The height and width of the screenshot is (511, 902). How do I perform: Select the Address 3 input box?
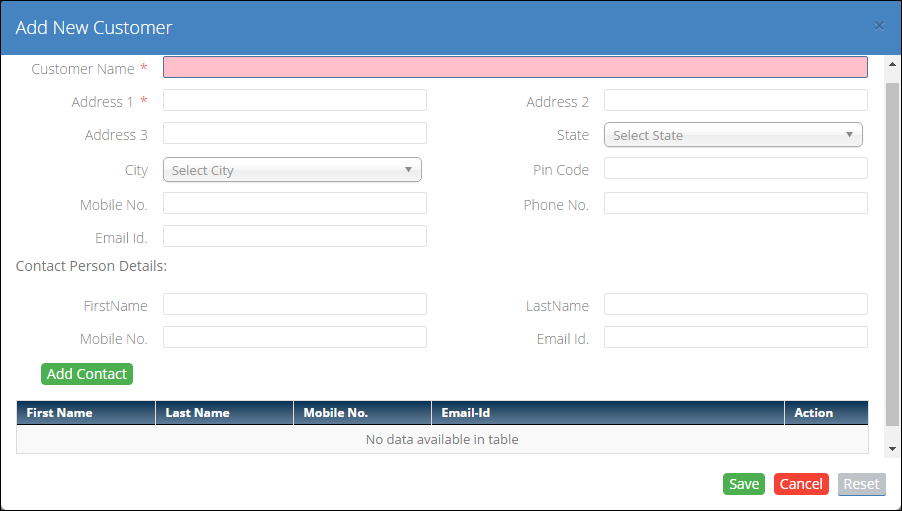pyautogui.click(x=295, y=133)
